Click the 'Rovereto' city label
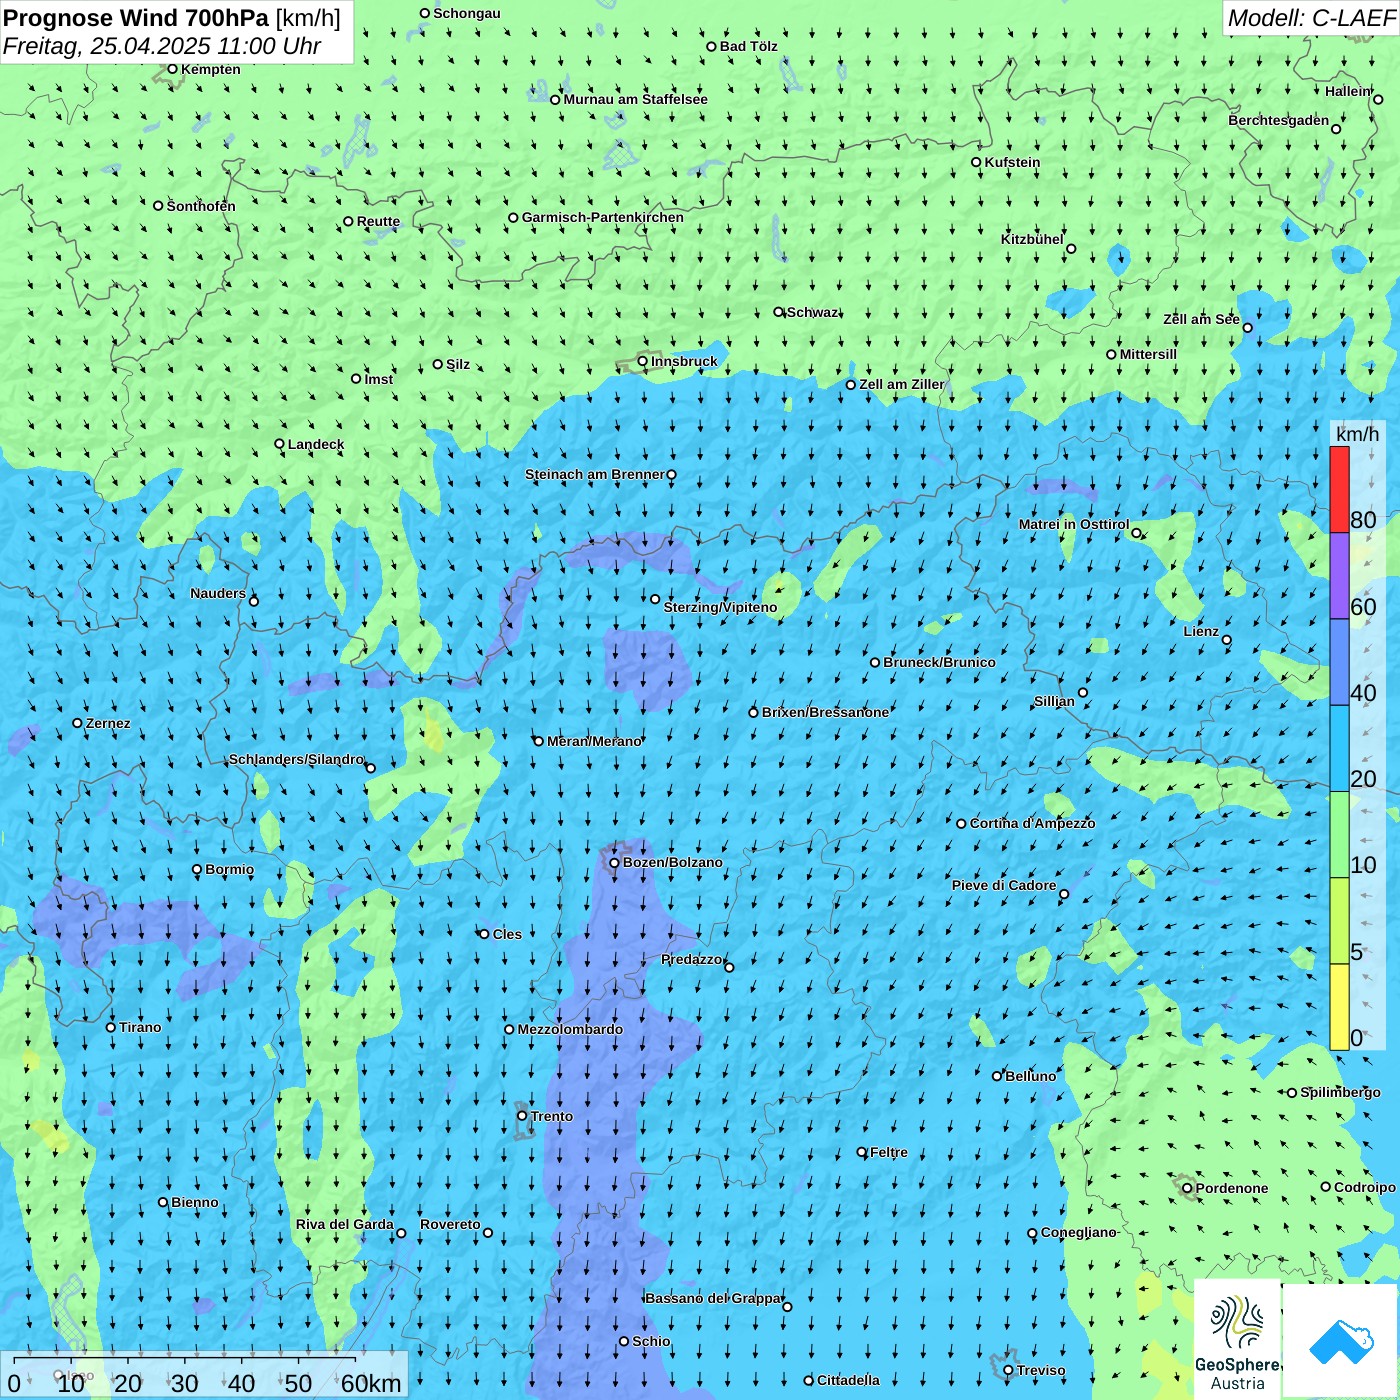The image size is (1400, 1400). (450, 1224)
